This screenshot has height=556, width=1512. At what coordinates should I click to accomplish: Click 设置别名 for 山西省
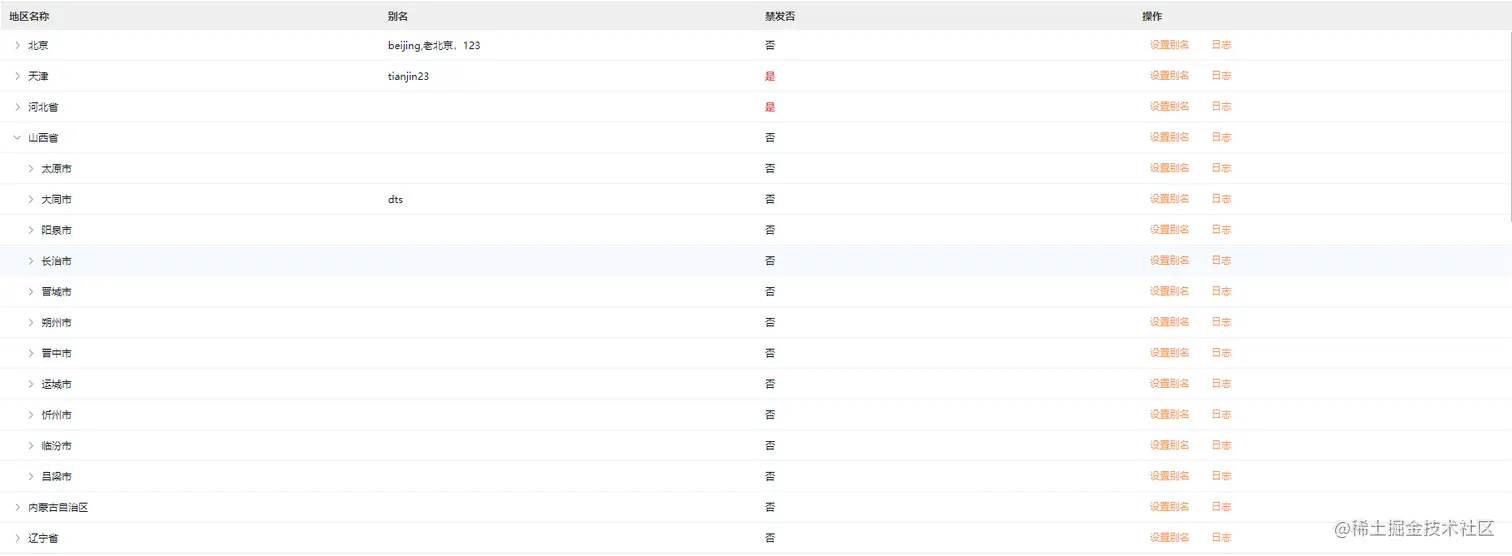[x=1169, y=137]
